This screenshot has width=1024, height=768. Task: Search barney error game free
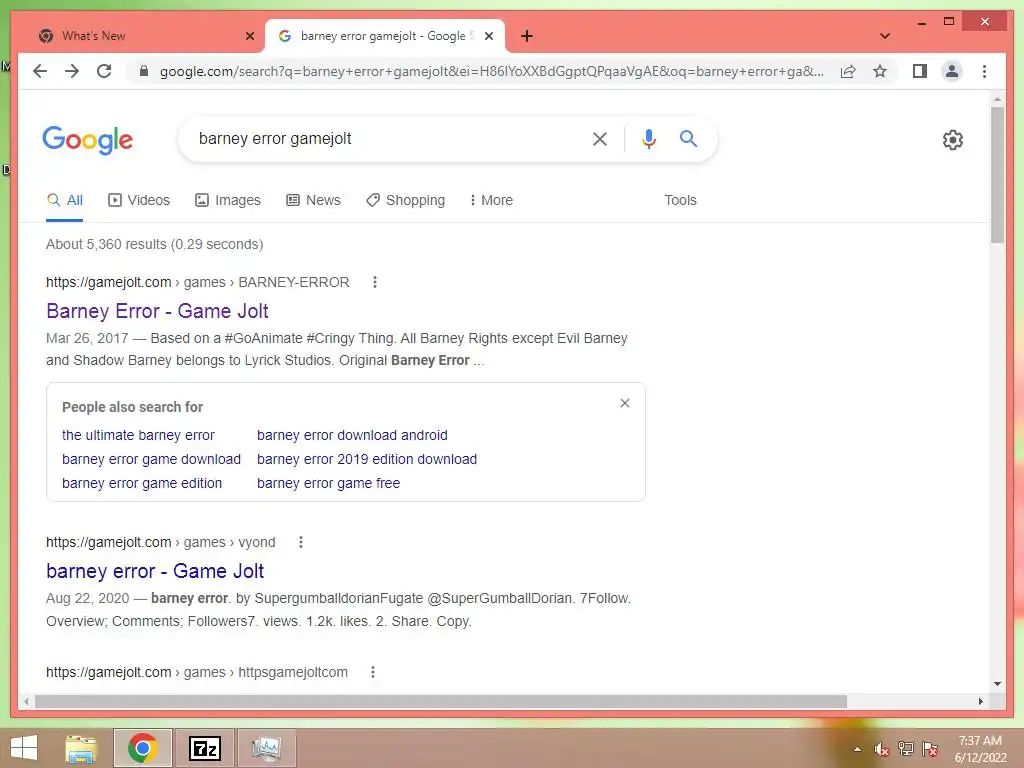click(328, 483)
